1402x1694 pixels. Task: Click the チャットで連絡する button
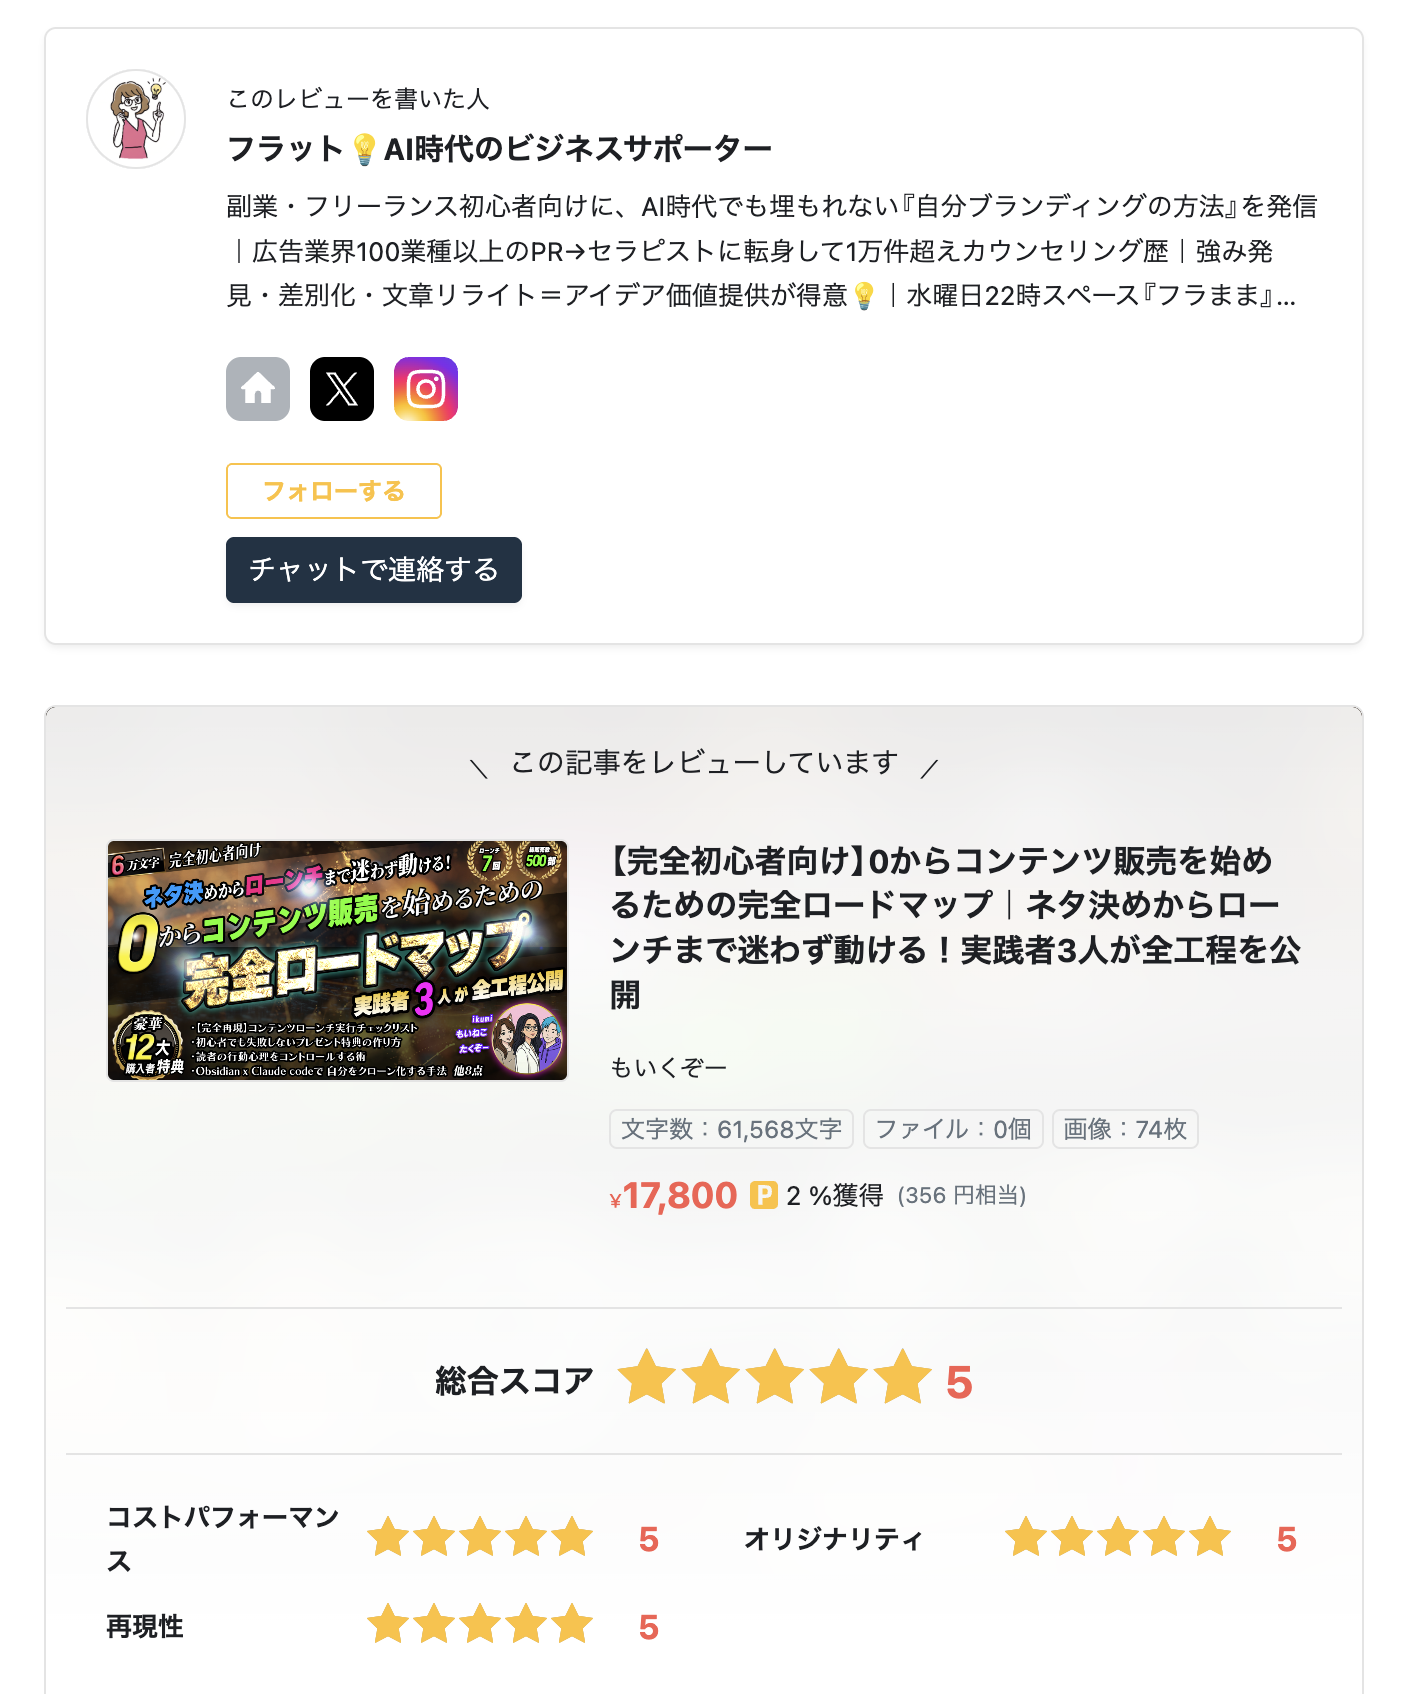coord(374,570)
